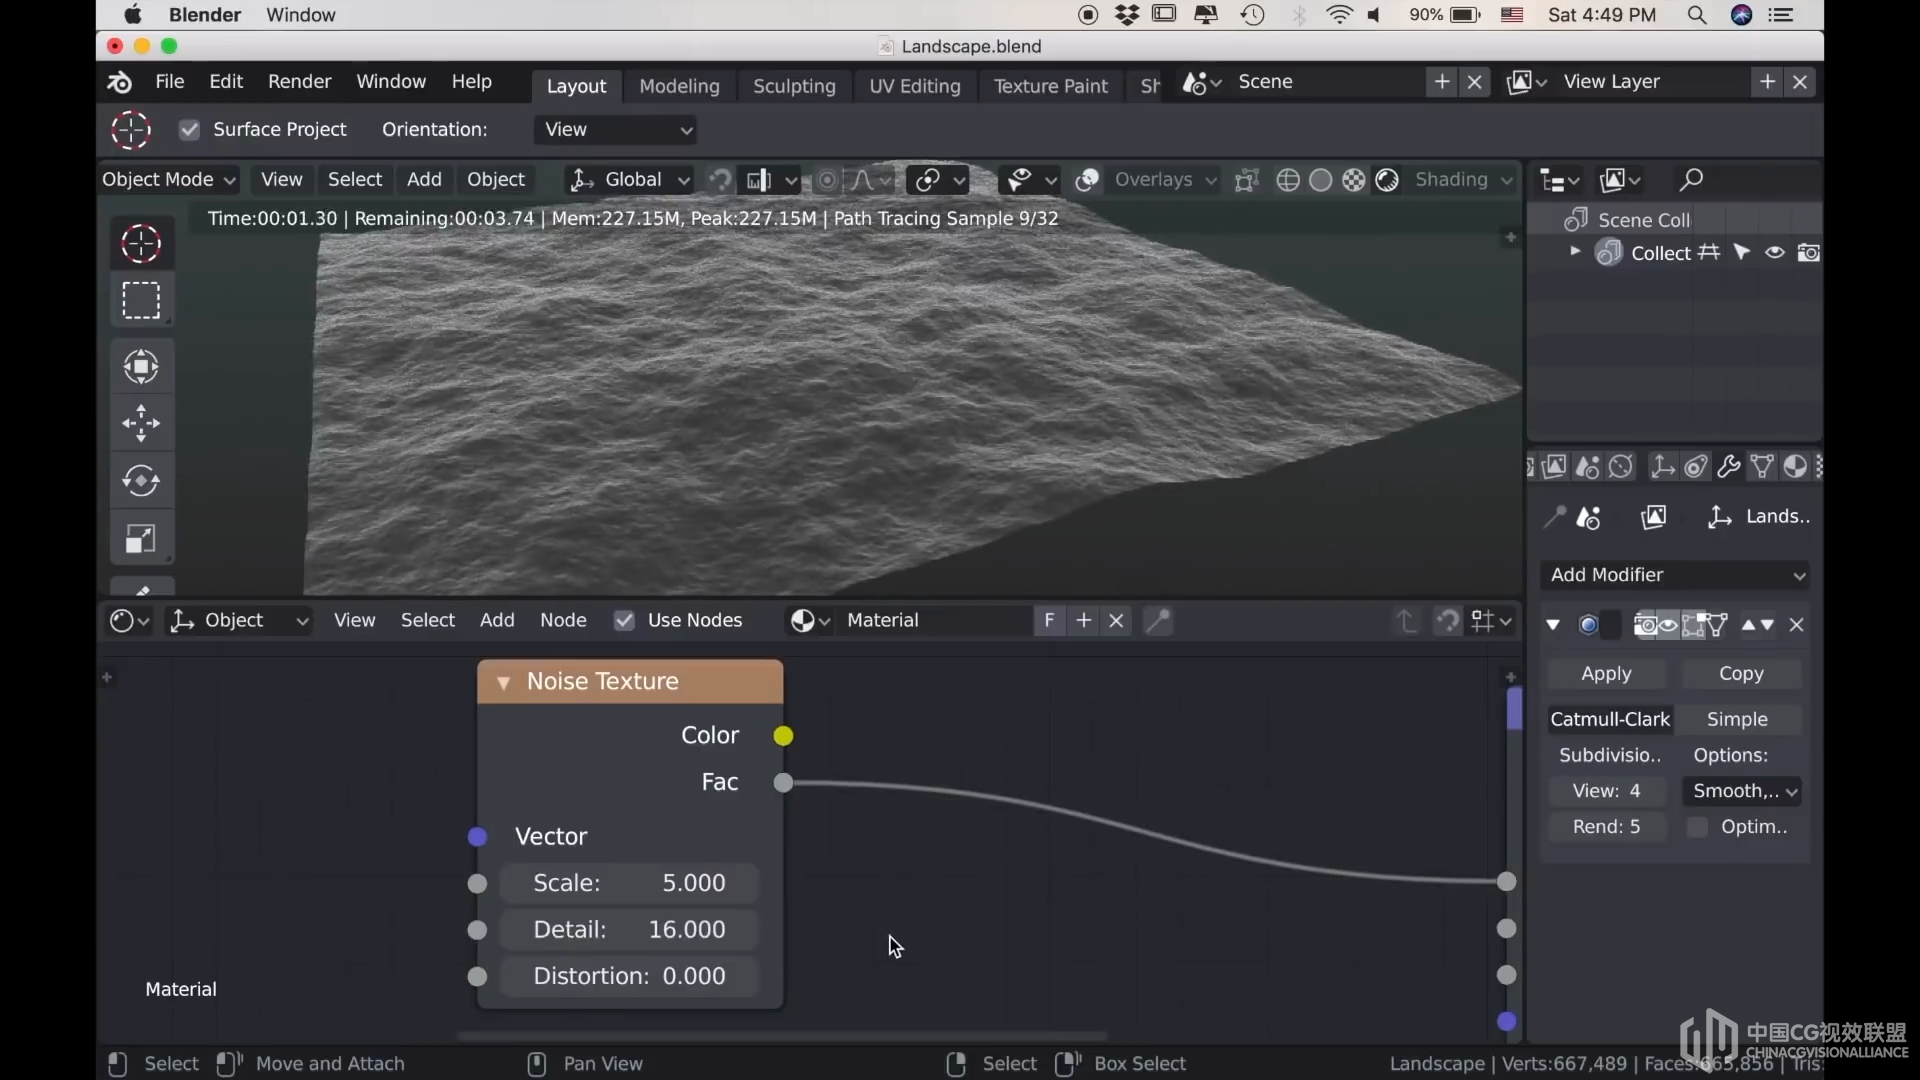Switch to the UV Editing workspace tab

tap(915, 86)
